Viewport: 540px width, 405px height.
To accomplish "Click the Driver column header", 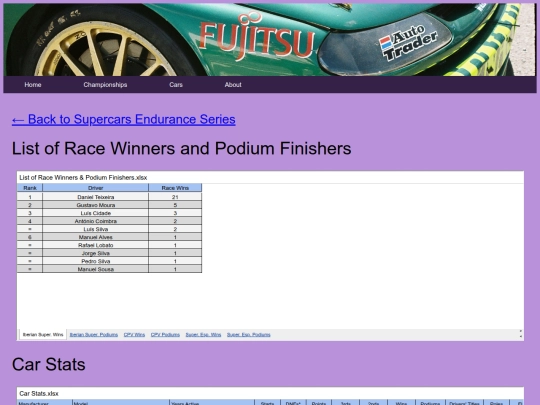I will pyautogui.click(x=96, y=188).
